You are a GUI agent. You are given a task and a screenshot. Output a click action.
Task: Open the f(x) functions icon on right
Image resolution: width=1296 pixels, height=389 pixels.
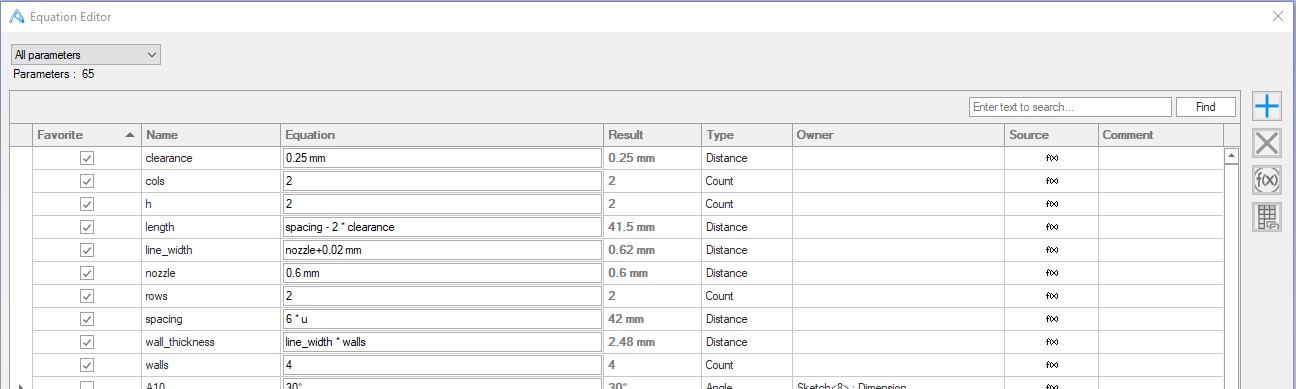pyautogui.click(x=1267, y=180)
